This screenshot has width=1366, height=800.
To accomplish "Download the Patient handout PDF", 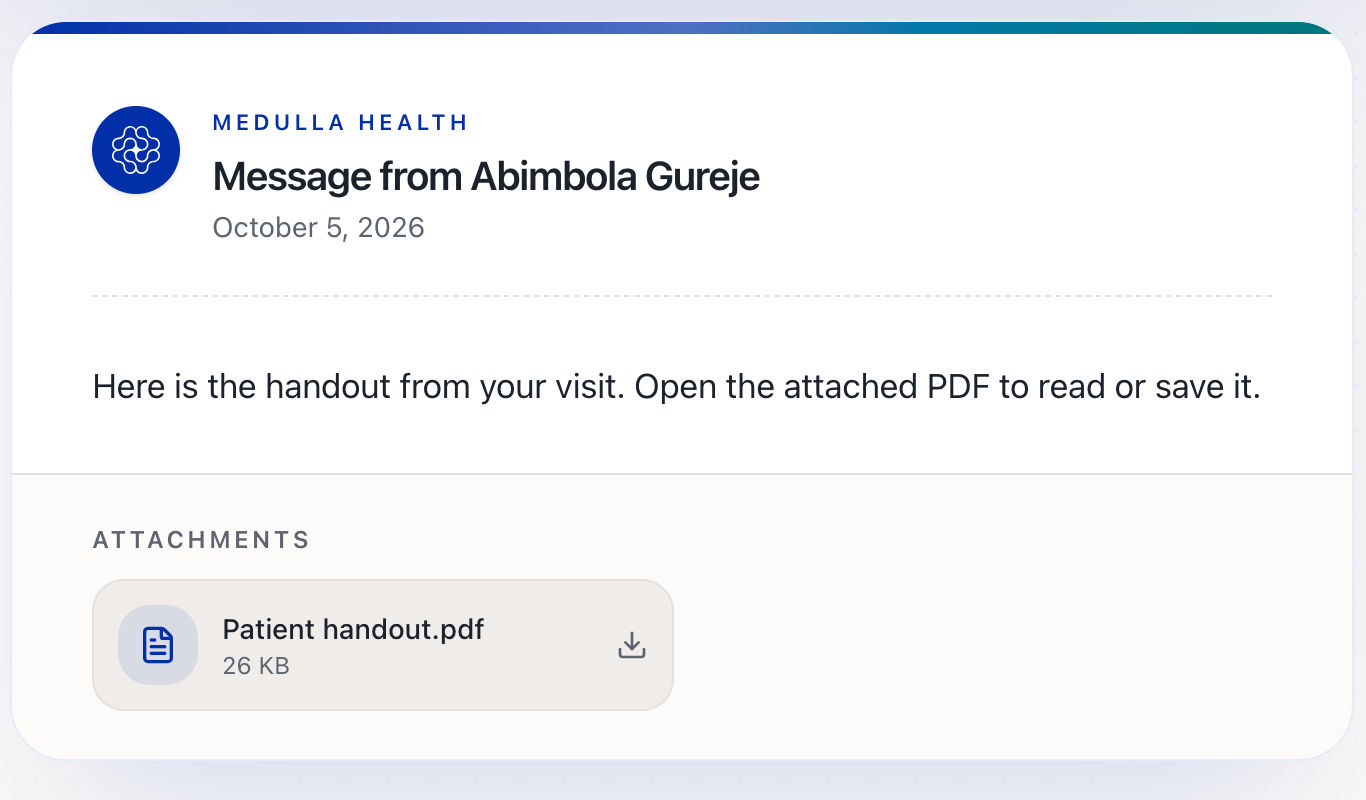I will (x=631, y=645).
